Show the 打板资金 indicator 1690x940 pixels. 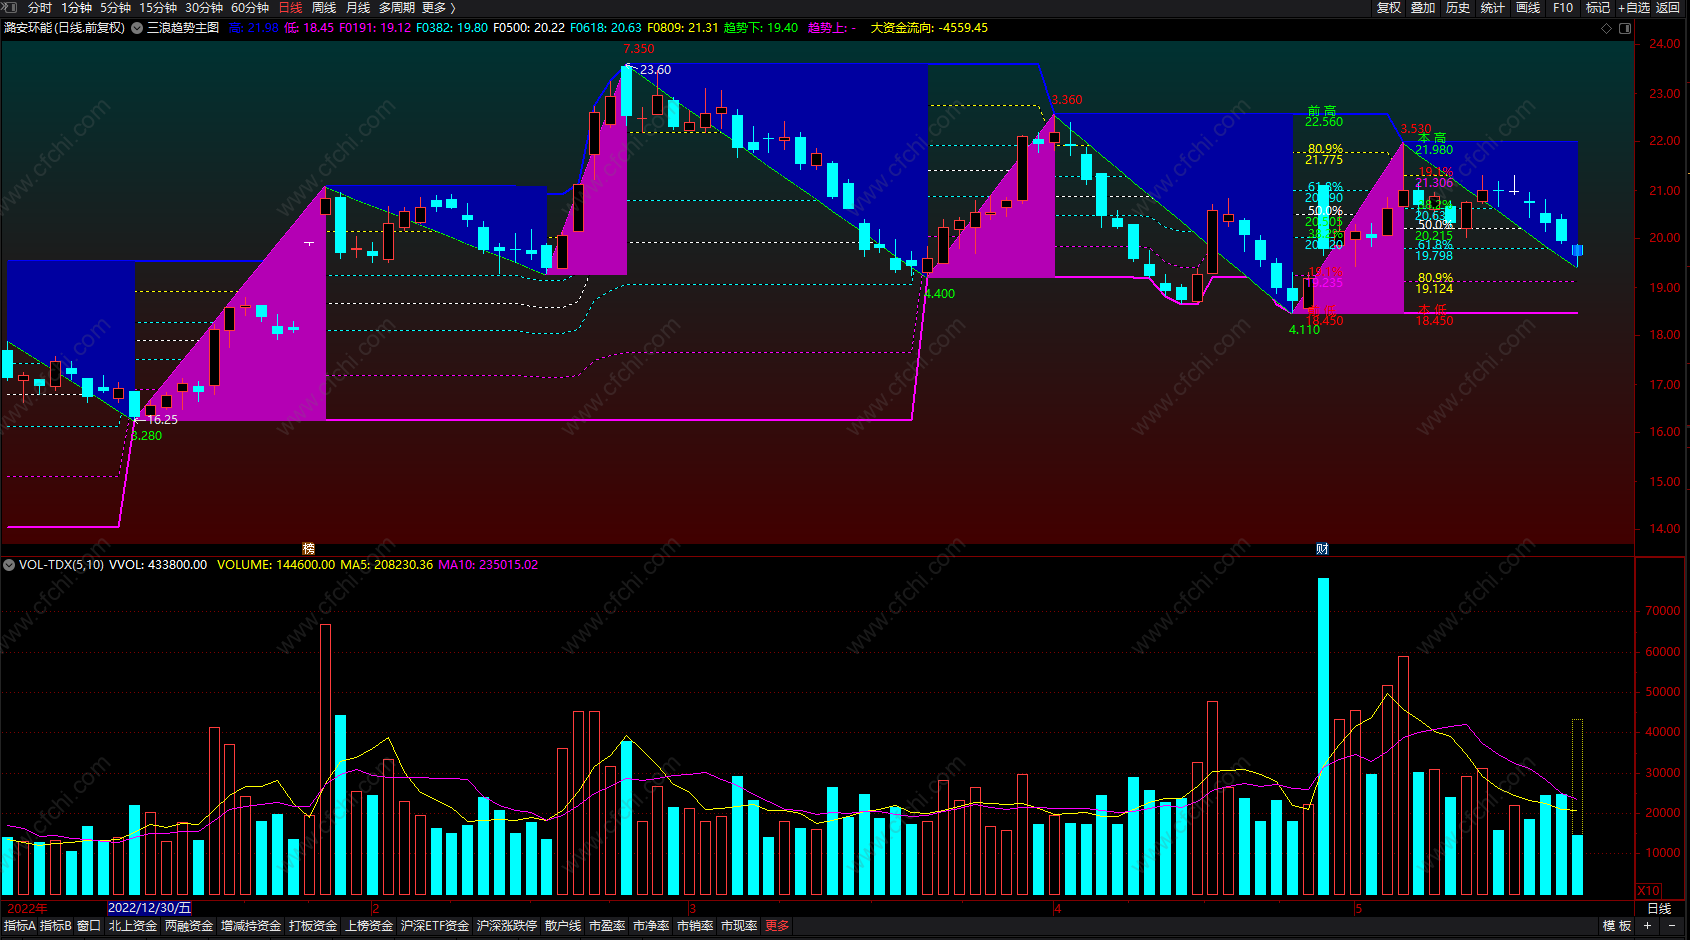313,926
